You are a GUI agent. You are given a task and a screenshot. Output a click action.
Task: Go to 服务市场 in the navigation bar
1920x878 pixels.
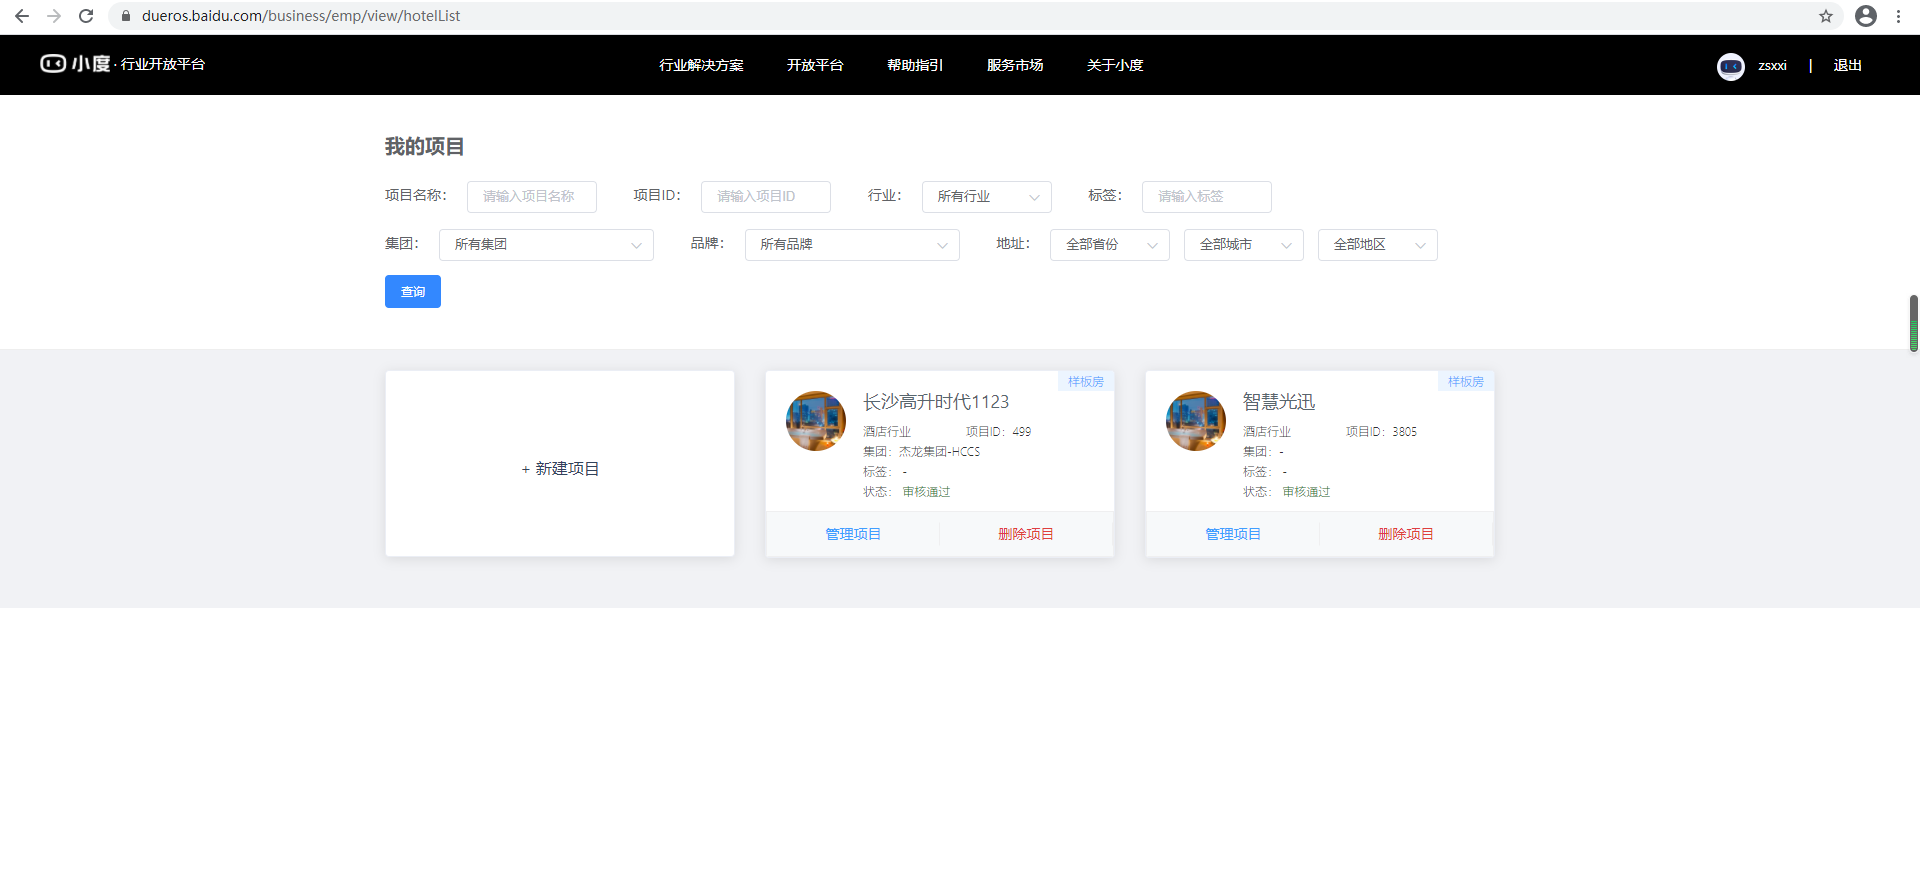coord(1015,65)
